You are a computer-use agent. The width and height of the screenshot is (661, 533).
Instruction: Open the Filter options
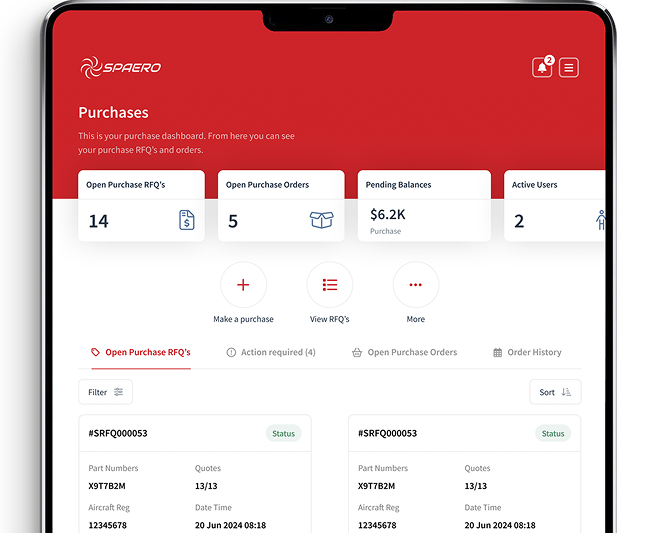pyautogui.click(x=105, y=392)
